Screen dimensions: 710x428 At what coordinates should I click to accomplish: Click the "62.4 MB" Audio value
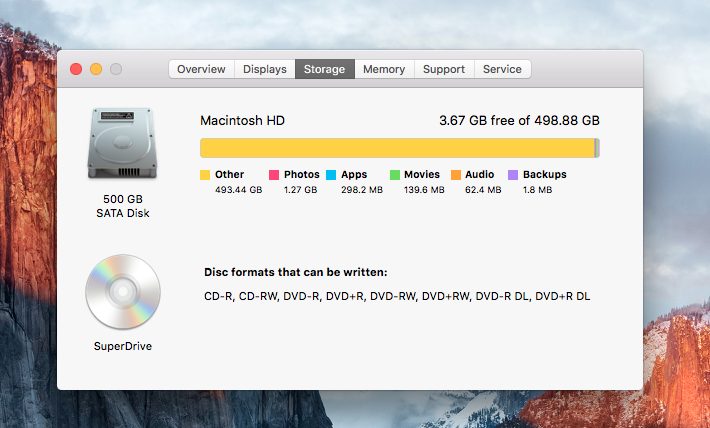(x=483, y=190)
